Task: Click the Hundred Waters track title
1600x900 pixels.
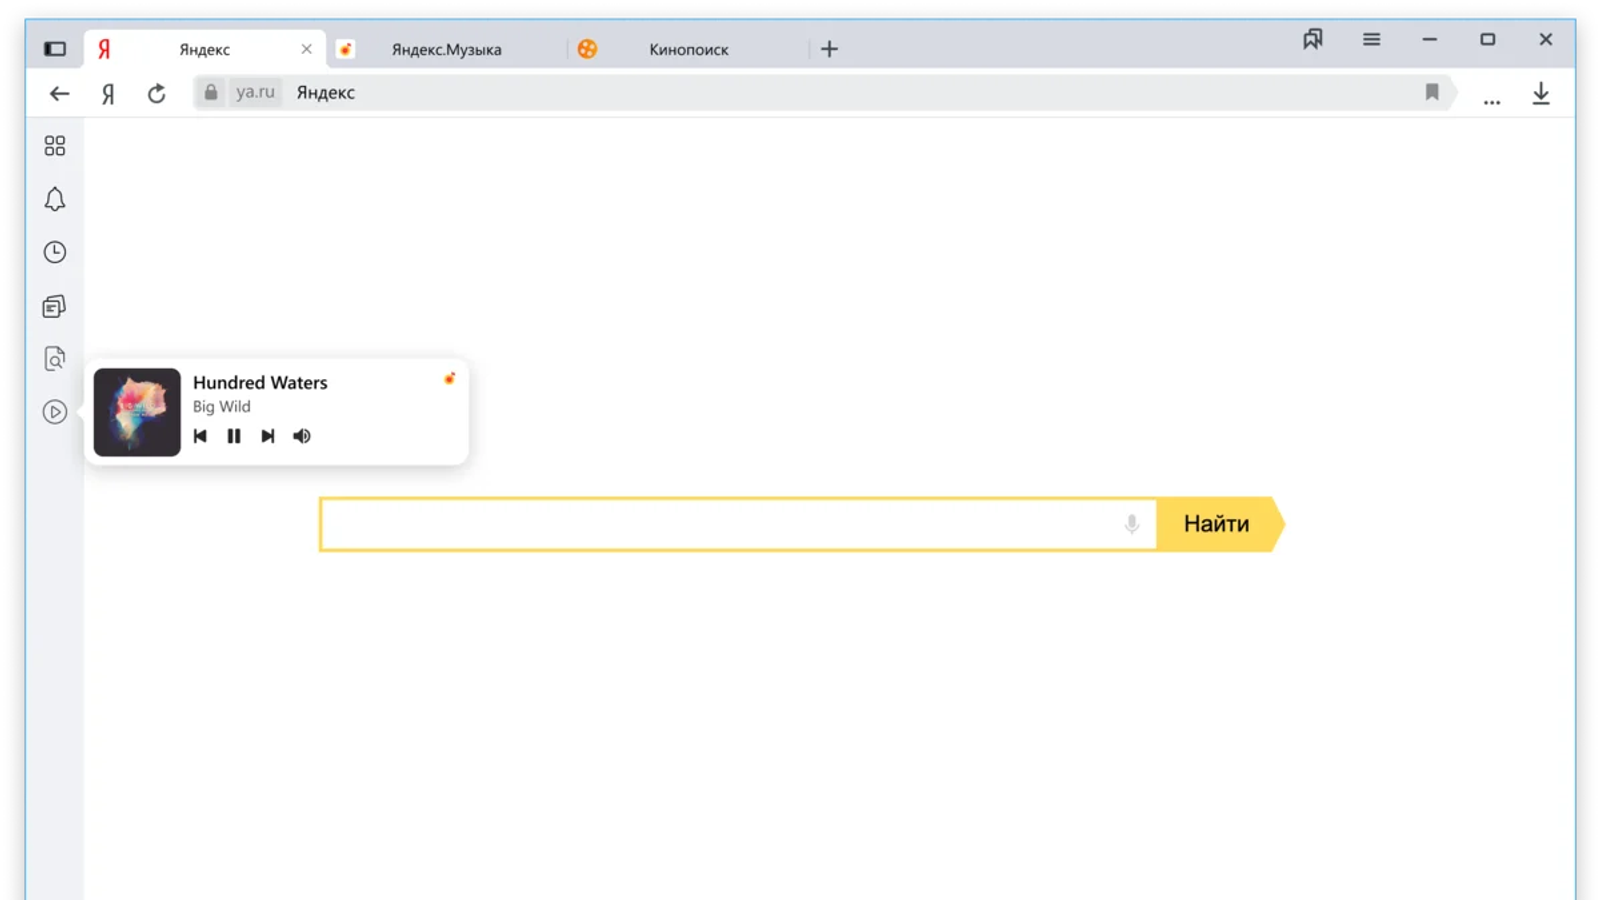Action: tap(260, 383)
